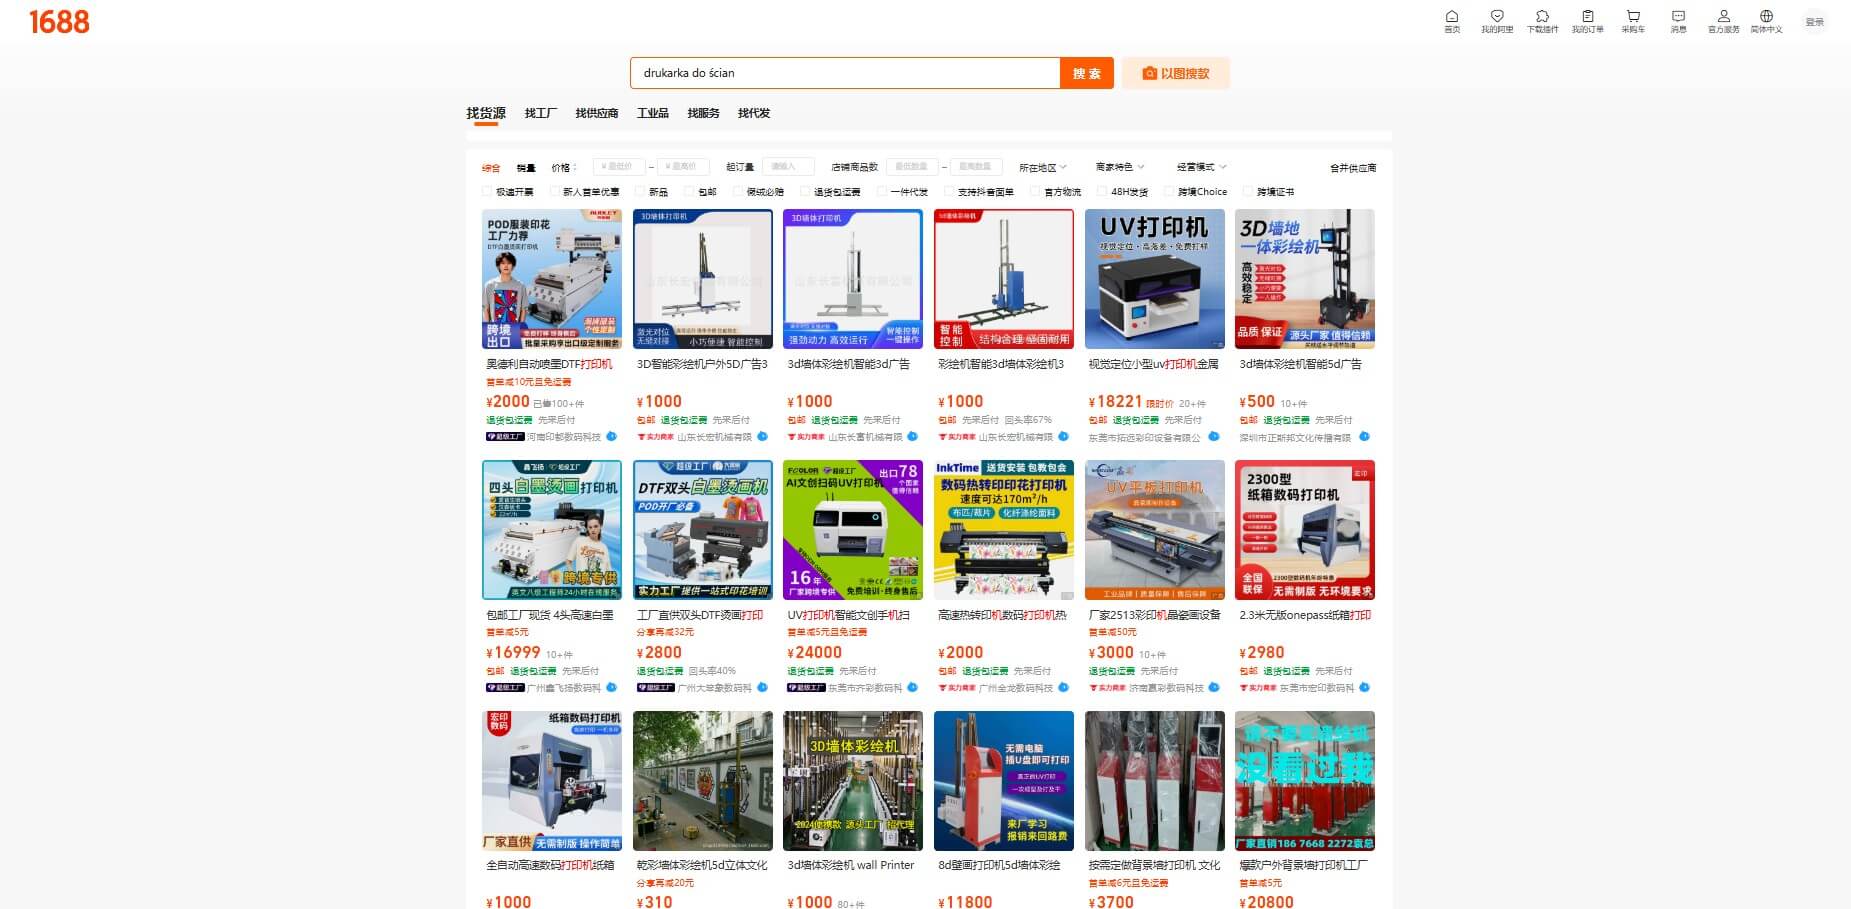Open the 2300型纸箱数码打印机 thumbnail
Image resolution: width=1851 pixels, height=909 pixels.
(1305, 530)
